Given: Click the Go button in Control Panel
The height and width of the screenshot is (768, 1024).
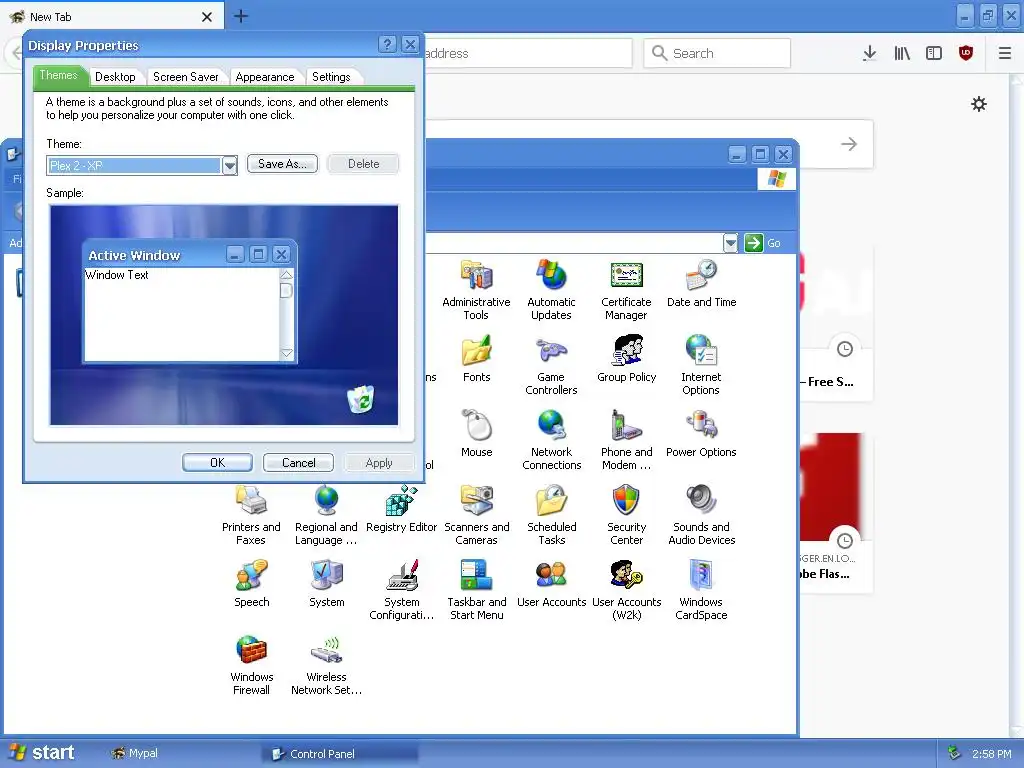Looking at the screenshot, I should coord(762,243).
